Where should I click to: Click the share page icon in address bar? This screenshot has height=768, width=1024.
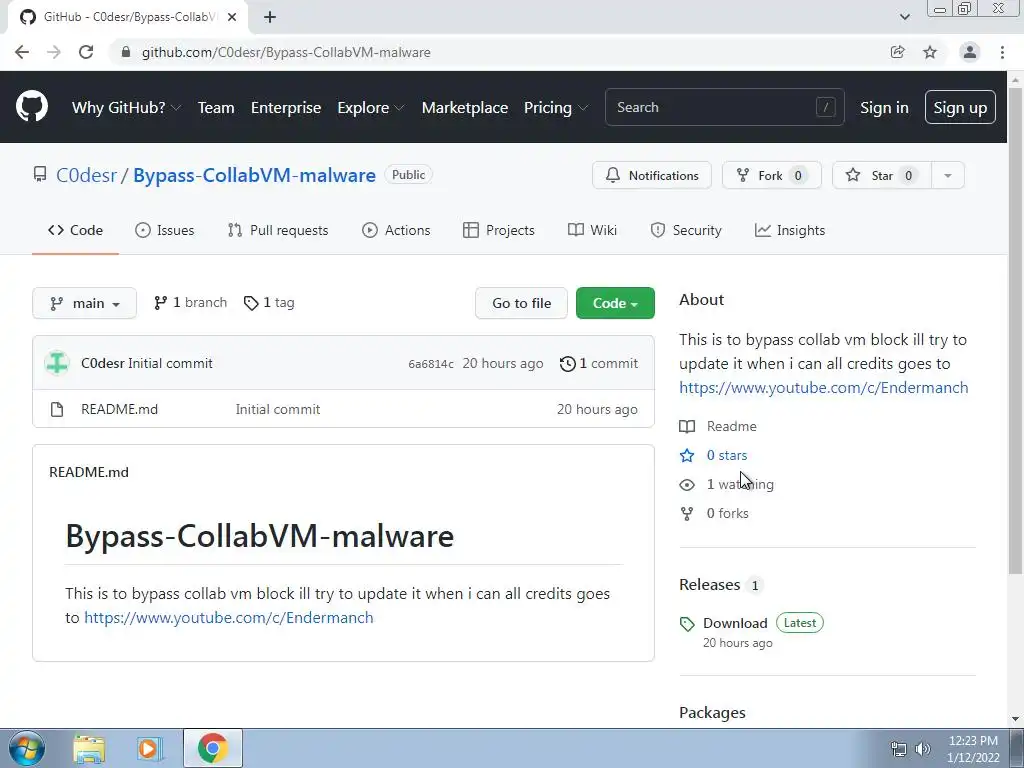(x=897, y=52)
